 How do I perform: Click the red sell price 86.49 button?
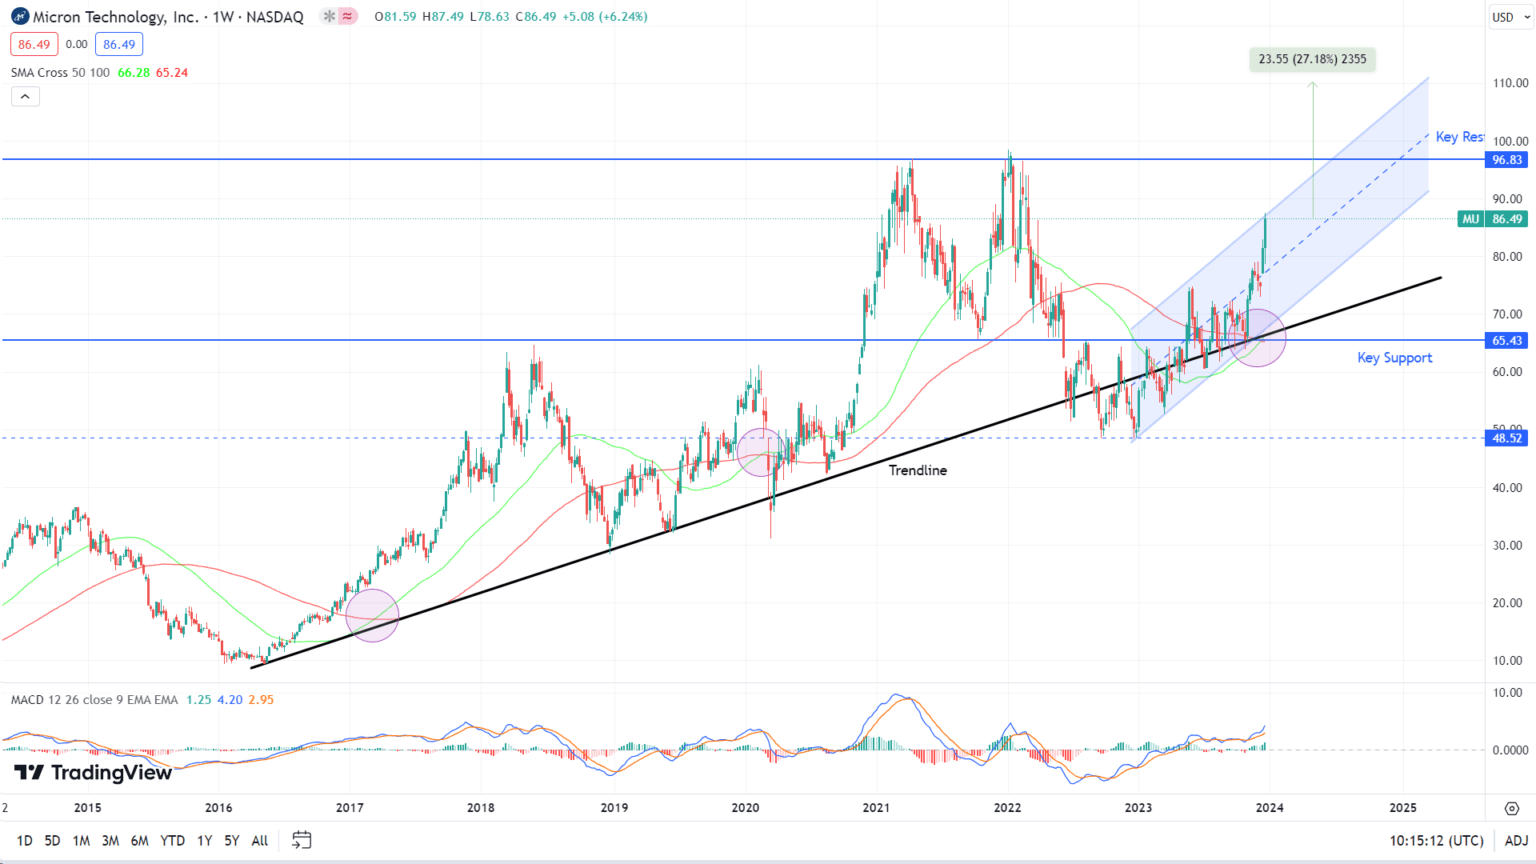pyautogui.click(x=34, y=44)
